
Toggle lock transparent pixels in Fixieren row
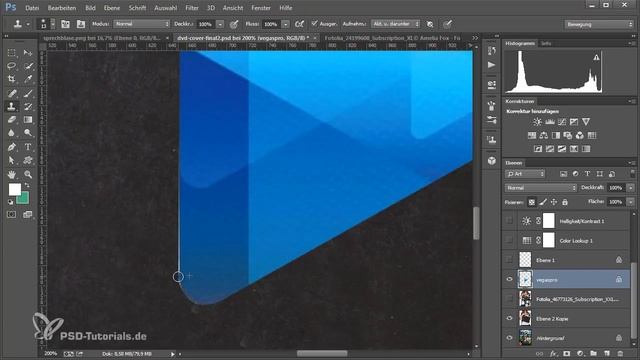(531, 202)
